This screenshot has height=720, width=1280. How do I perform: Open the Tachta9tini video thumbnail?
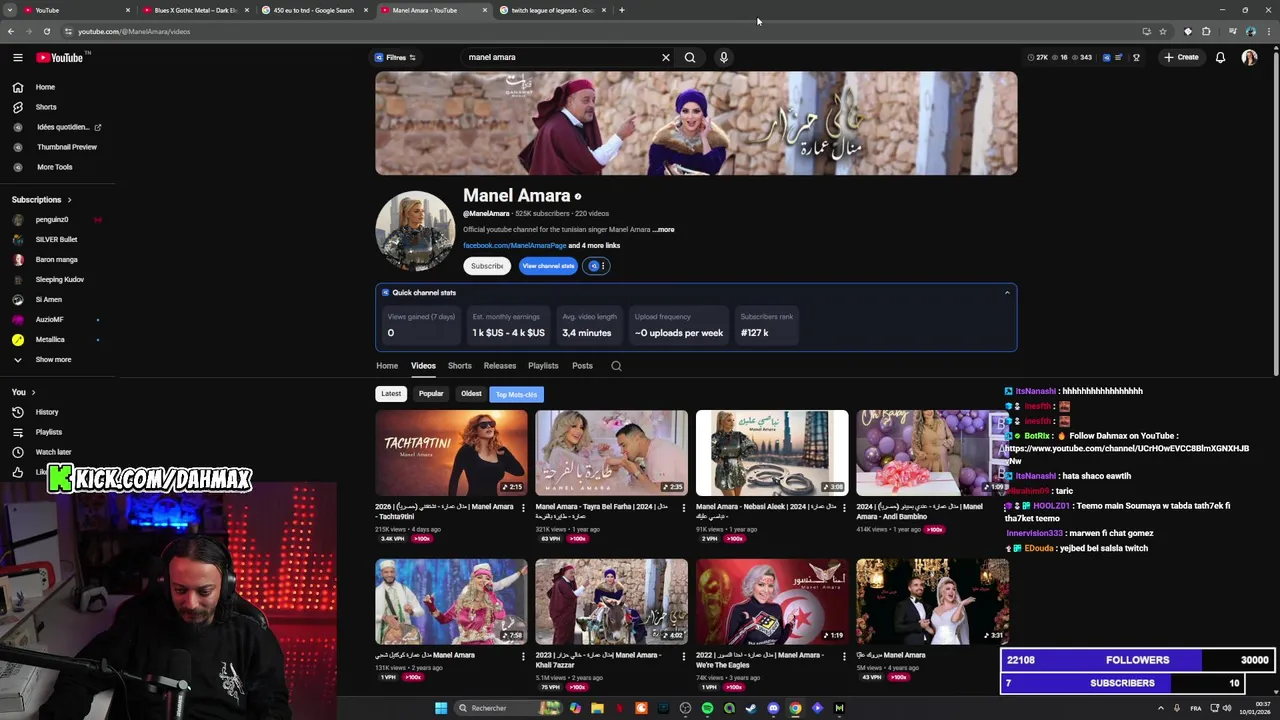click(x=451, y=453)
